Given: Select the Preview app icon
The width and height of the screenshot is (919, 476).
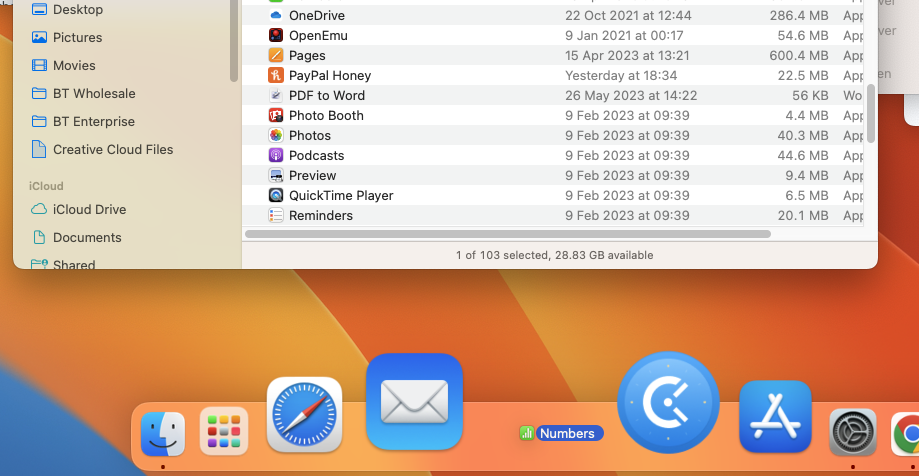Looking at the screenshot, I should coord(275,175).
